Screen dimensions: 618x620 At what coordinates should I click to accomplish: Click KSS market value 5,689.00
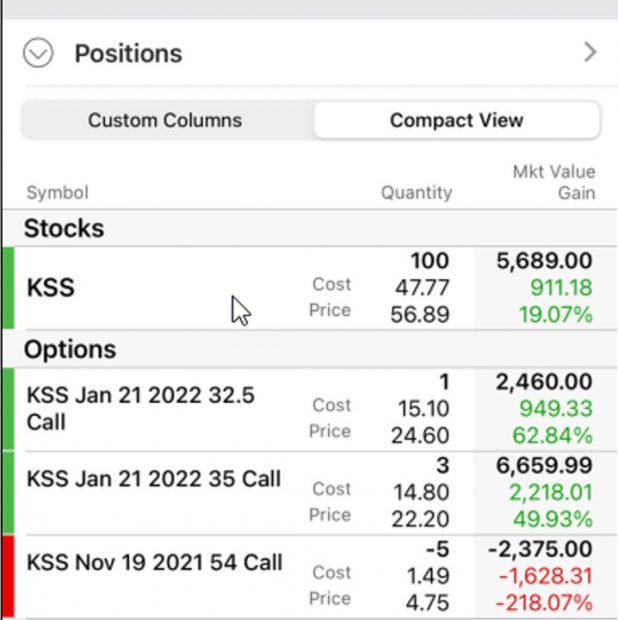544,261
